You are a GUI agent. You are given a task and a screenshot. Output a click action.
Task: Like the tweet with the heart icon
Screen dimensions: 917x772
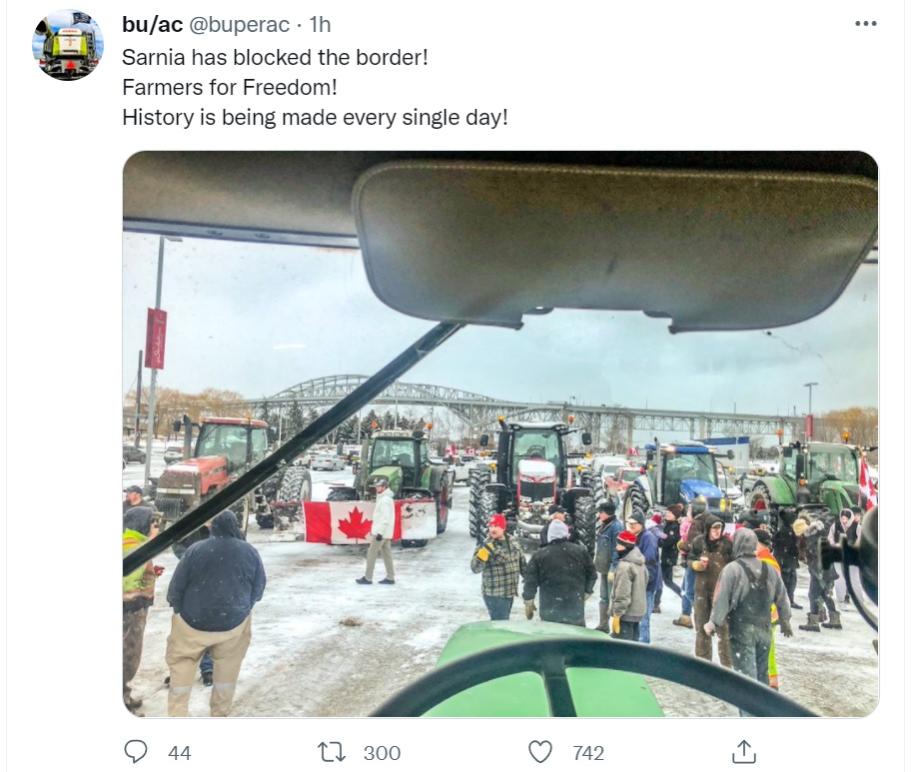[540, 752]
